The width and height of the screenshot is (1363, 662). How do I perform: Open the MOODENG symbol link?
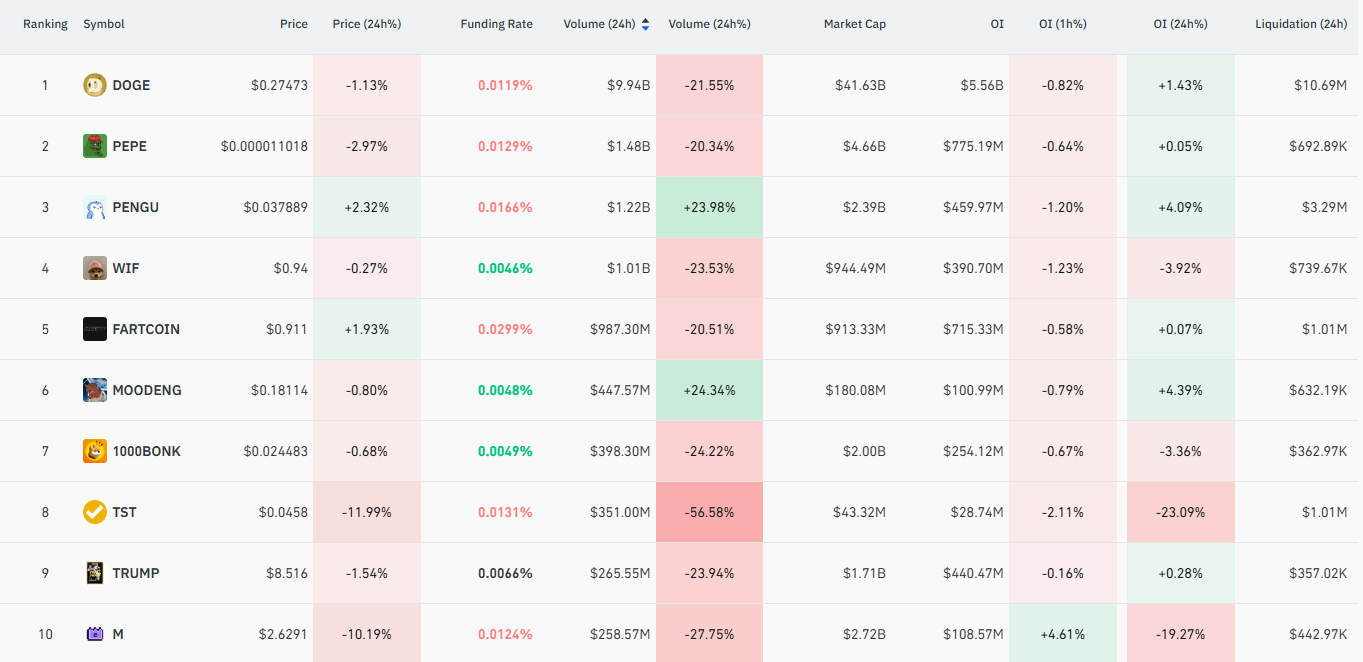[x=147, y=390]
